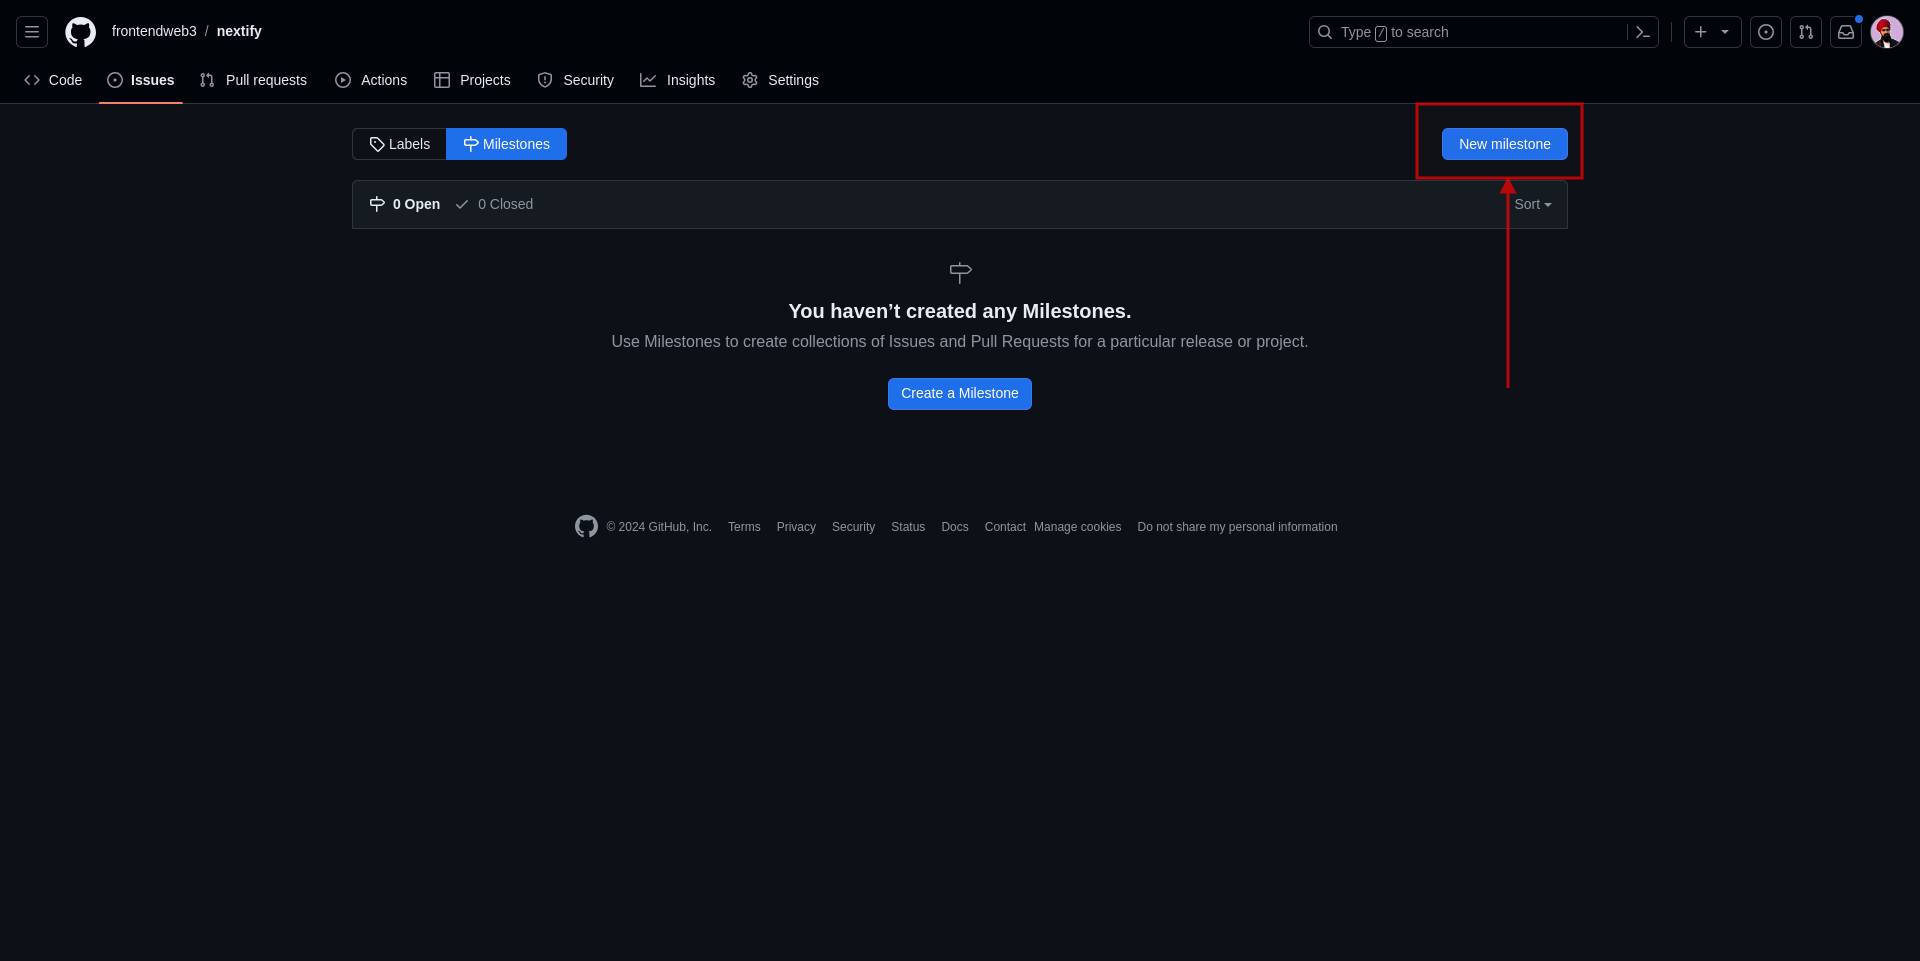The height and width of the screenshot is (961, 1920).
Task: Open the issues shortcut icon in header
Action: pyautogui.click(x=1766, y=32)
